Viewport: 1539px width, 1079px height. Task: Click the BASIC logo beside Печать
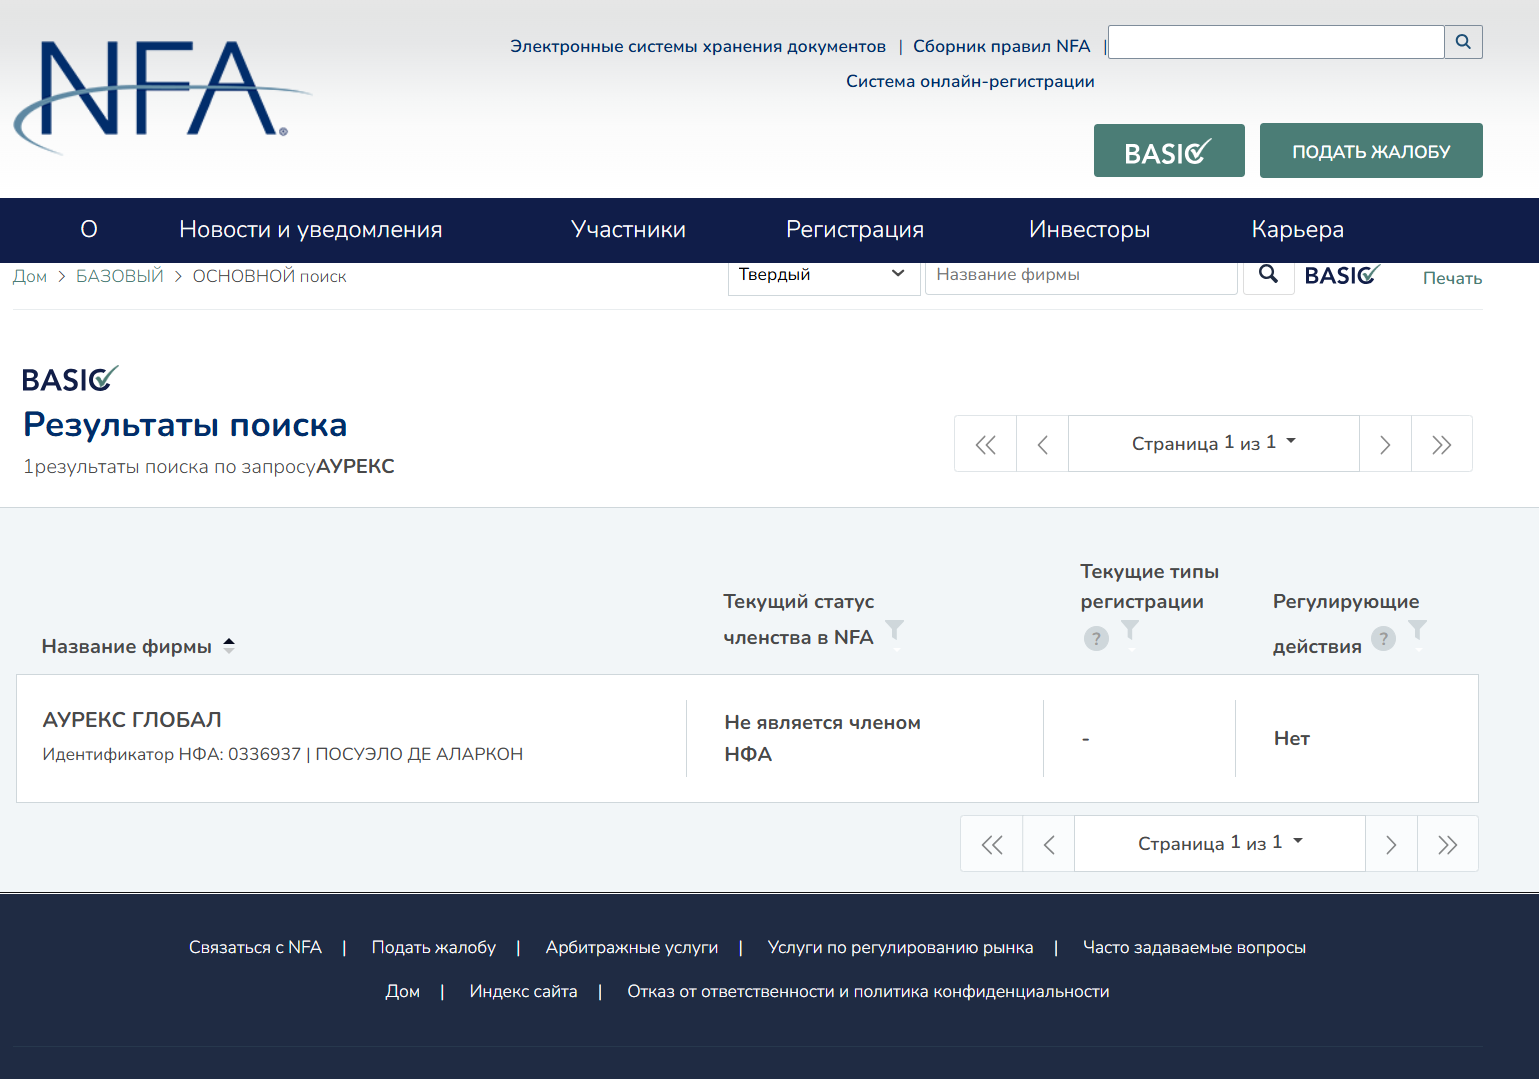(1343, 275)
